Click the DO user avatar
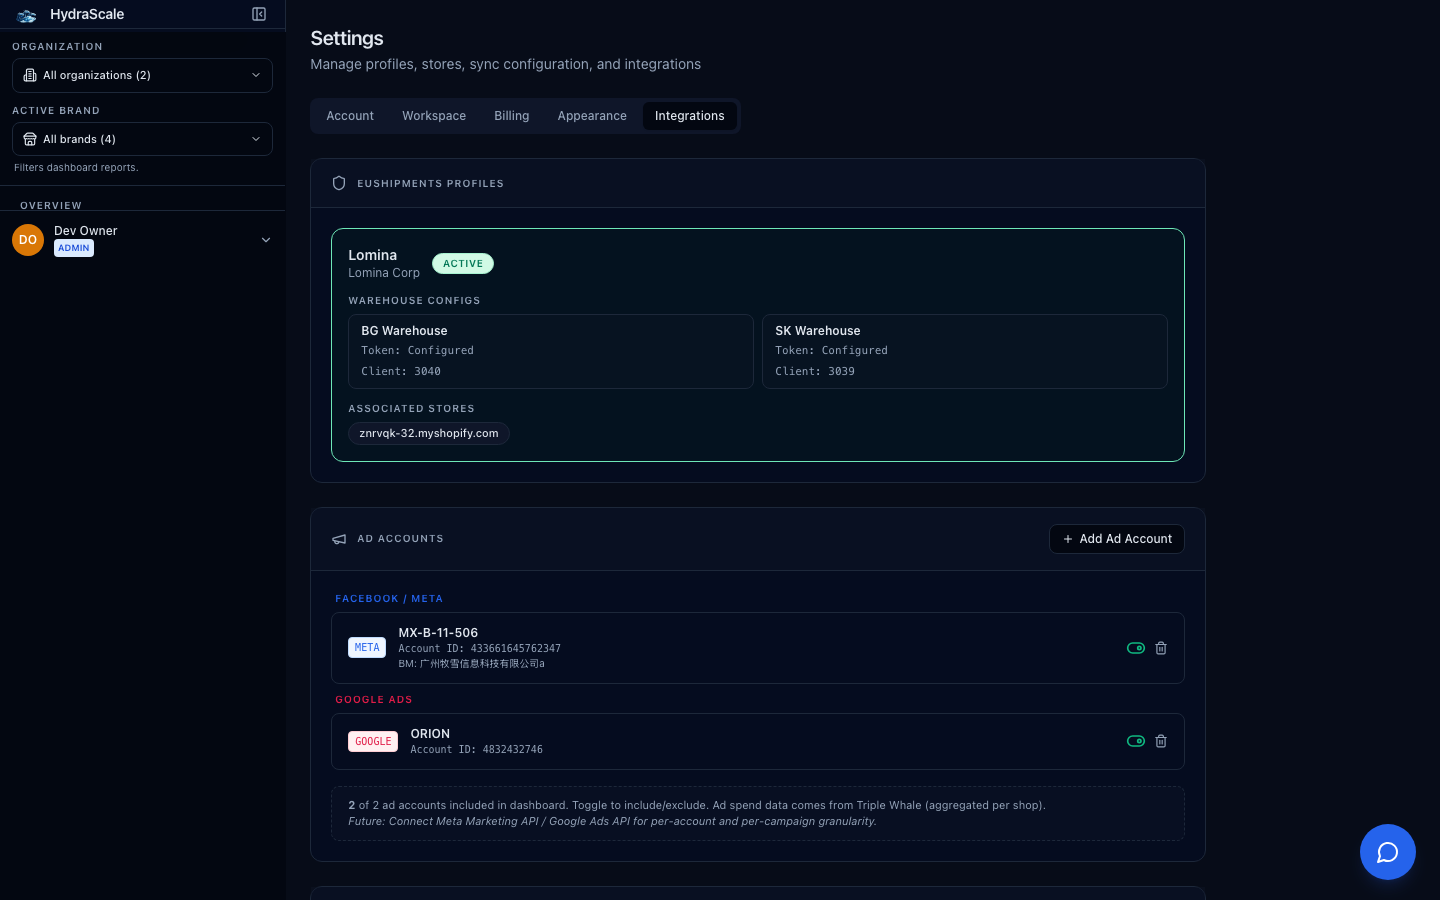The width and height of the screenshot is (1440, 900). (28, 240)
